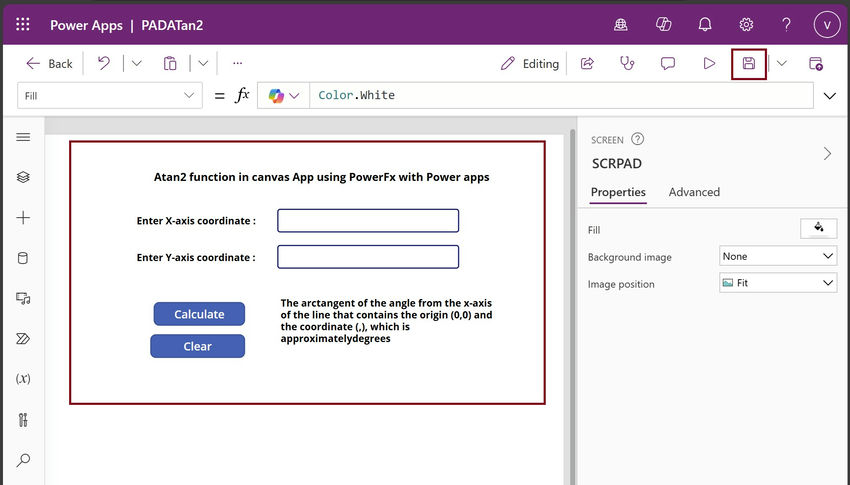This screenshot has height=485, width=850.
Task: Open Copilot from the header bar
Action: coord(663,24)
